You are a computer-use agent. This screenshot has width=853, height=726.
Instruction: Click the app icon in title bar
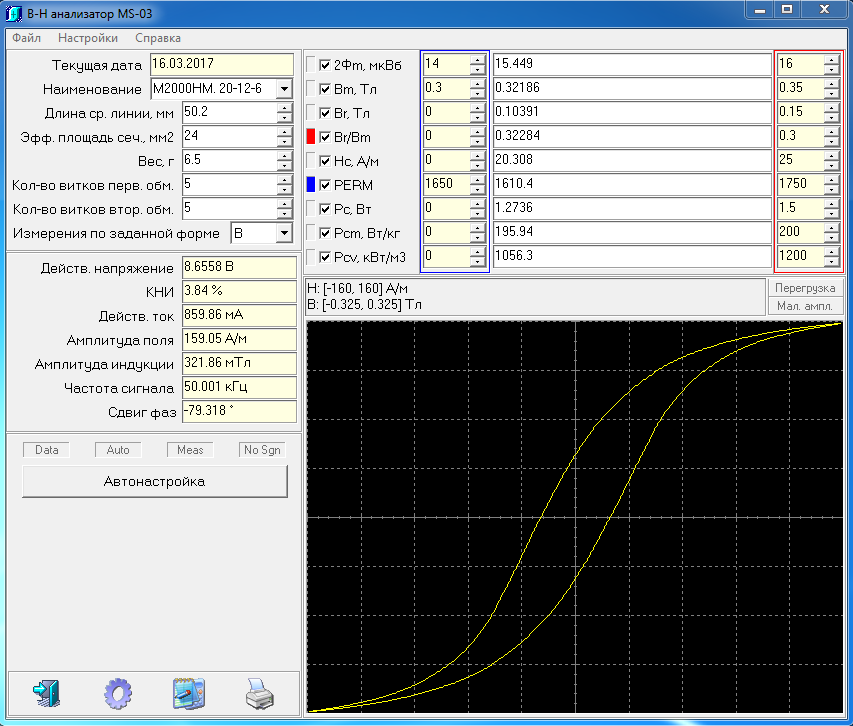[x=13, y=14]
